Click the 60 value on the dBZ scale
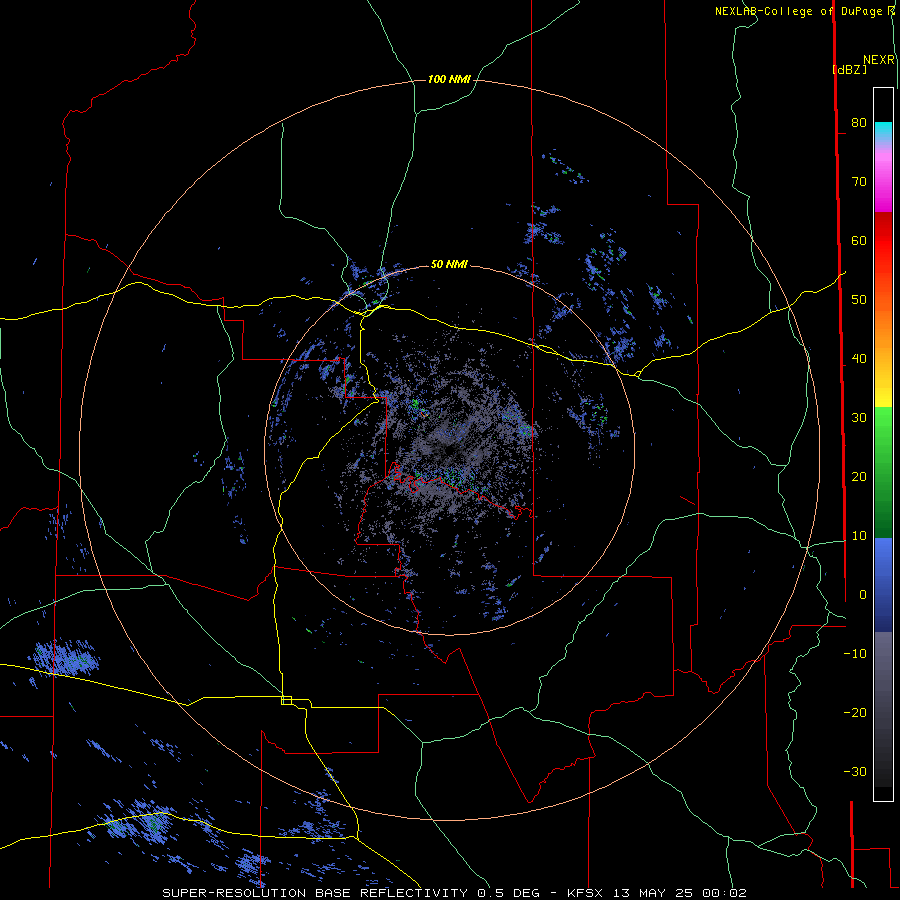 coord(859,240)
